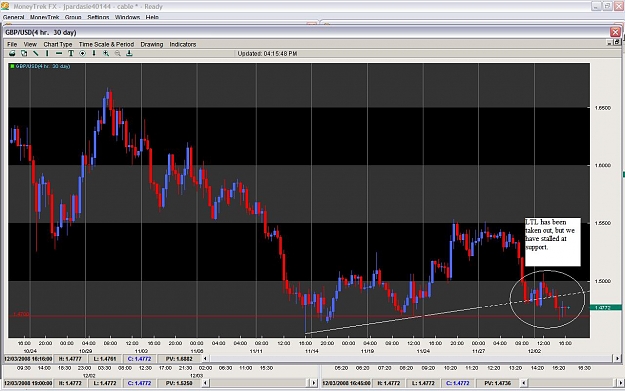Image resolution: width=625 pixels, height=391 pixels.
Task: Click the download/save toolbar icon
Action: [129, 53]
